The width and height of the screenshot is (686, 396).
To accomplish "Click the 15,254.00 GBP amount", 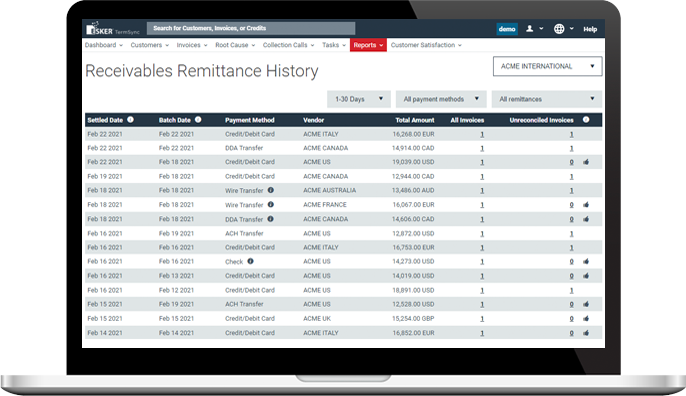I will (x=413, y=319).
